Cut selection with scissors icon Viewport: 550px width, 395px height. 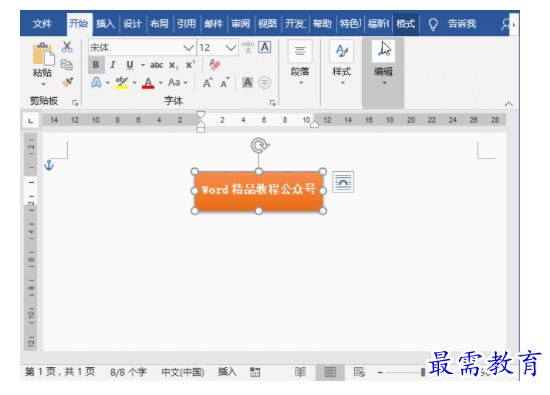[x=67, y=47]
